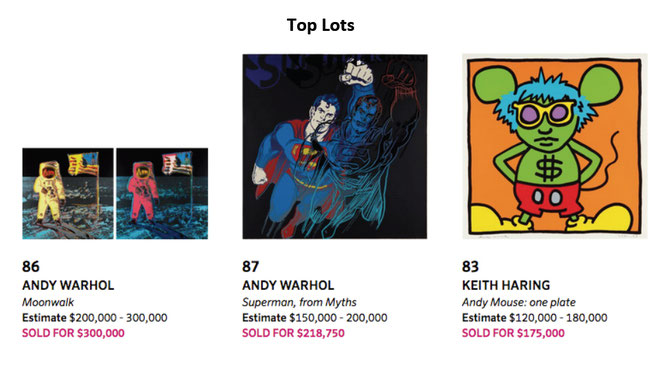Click Estimate $200,000 - 300,000 text
The width and height of the screenshot is (661, 369).
[95, 318]
